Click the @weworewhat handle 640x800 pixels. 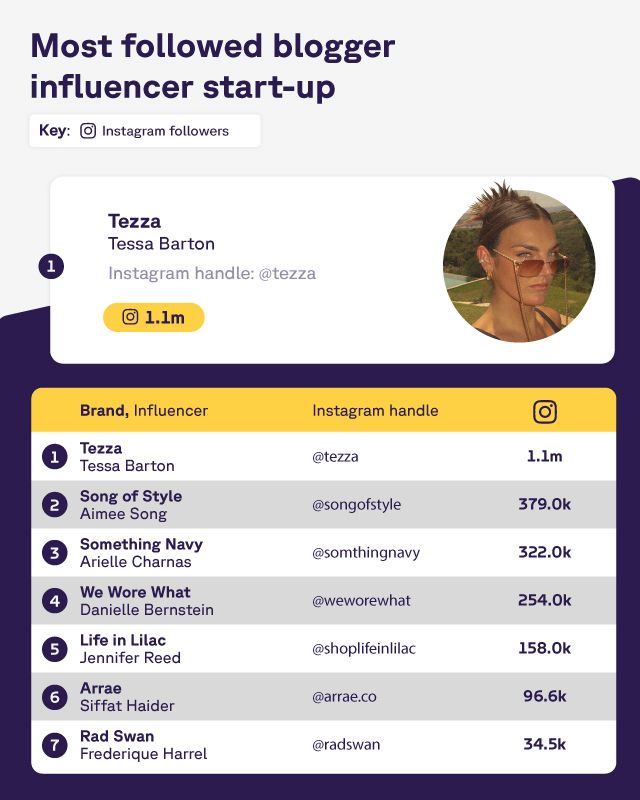pyautogui.click(x=361, y=601)
